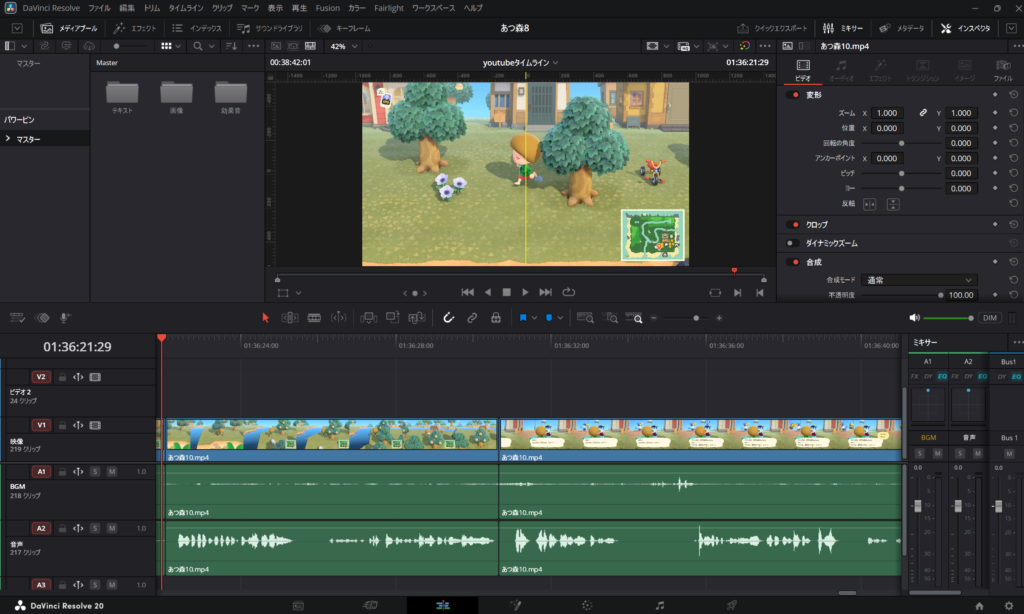
Task: Mute the A1 BGM track
Action: (x=112, y=471)
